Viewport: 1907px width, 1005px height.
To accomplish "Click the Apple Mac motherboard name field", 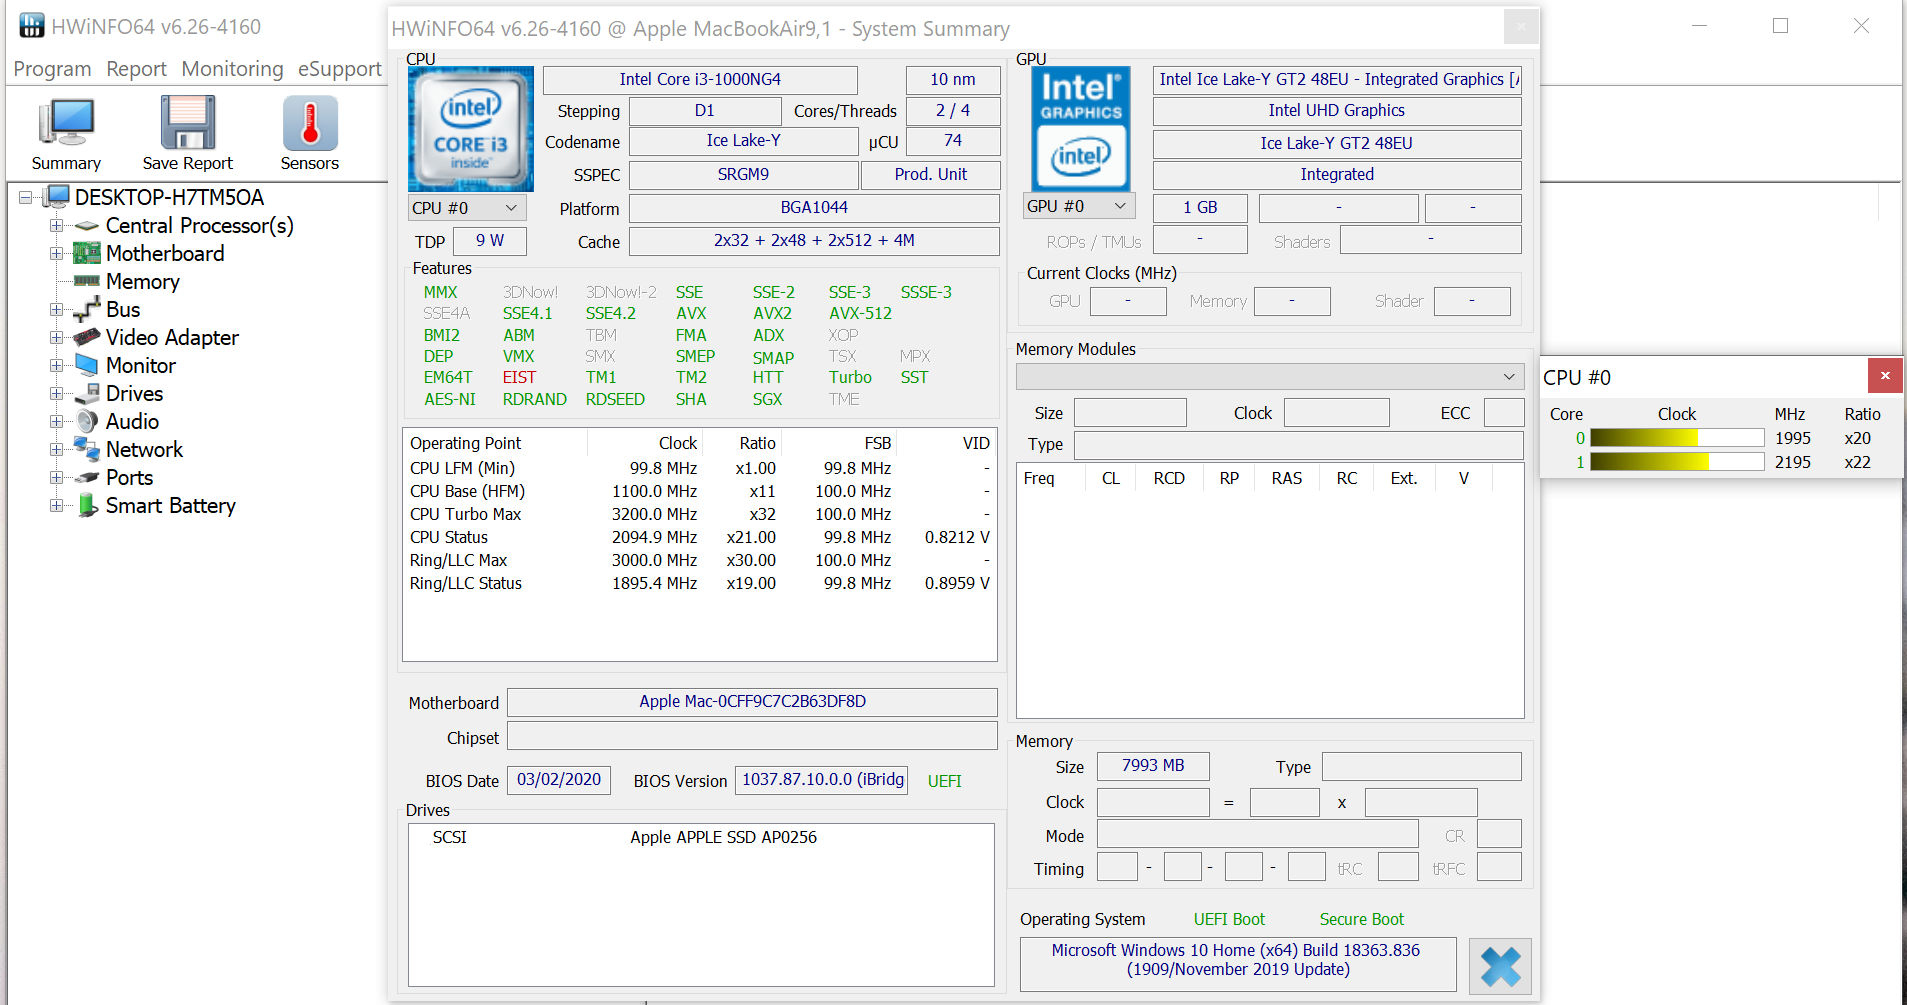I will pyautogui.click(x=752, y=702).
